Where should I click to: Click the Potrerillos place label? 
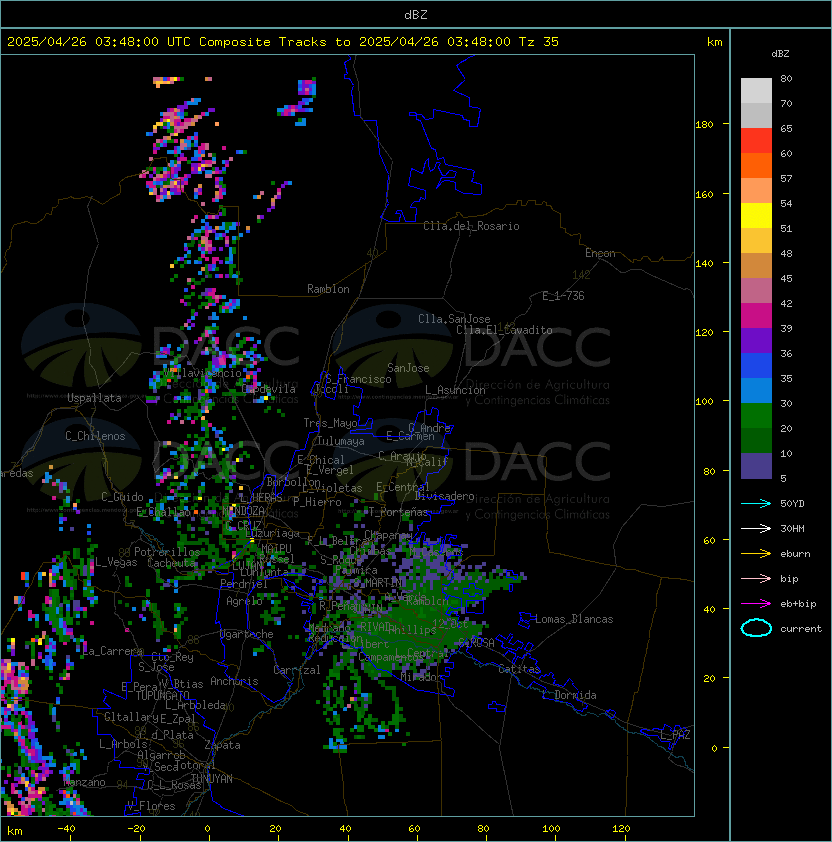tap(167, 552)
